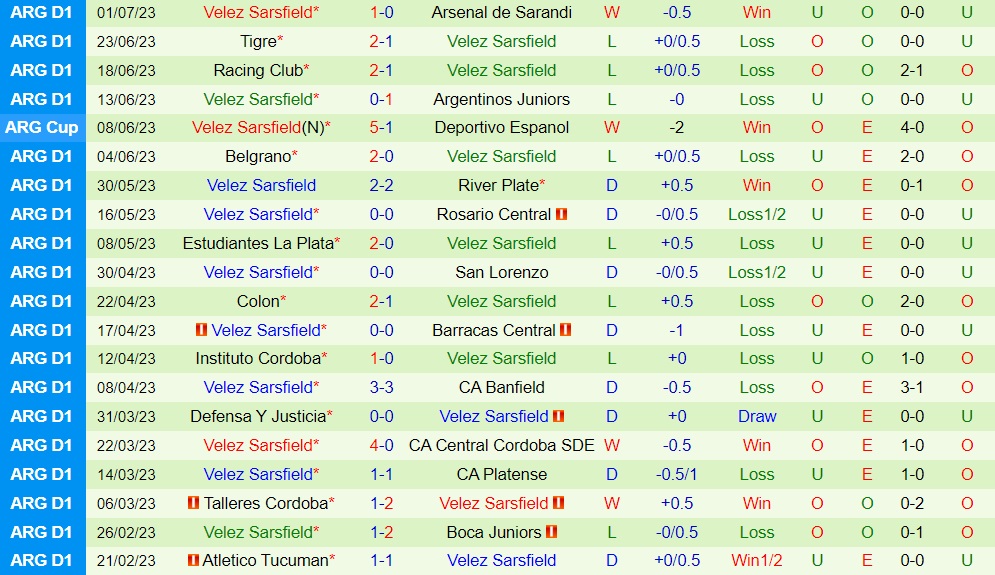
Task: Click the 5-1 match score
Action: [x=381, y=127]
